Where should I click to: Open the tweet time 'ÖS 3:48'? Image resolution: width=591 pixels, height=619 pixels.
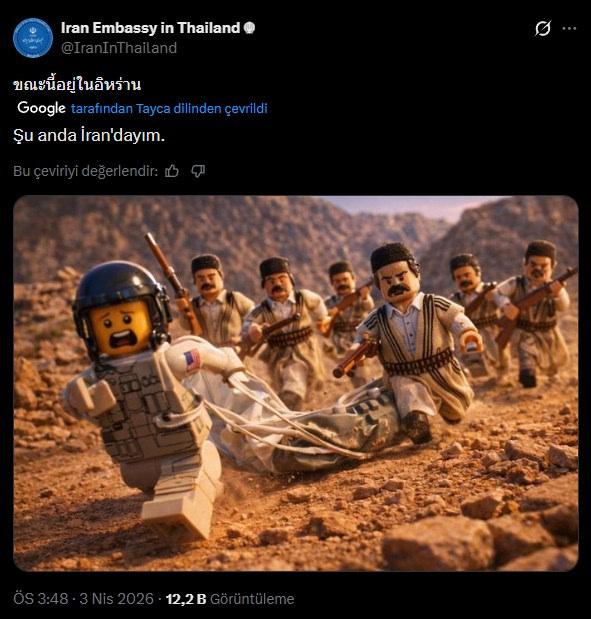click(x=41, y=599)
